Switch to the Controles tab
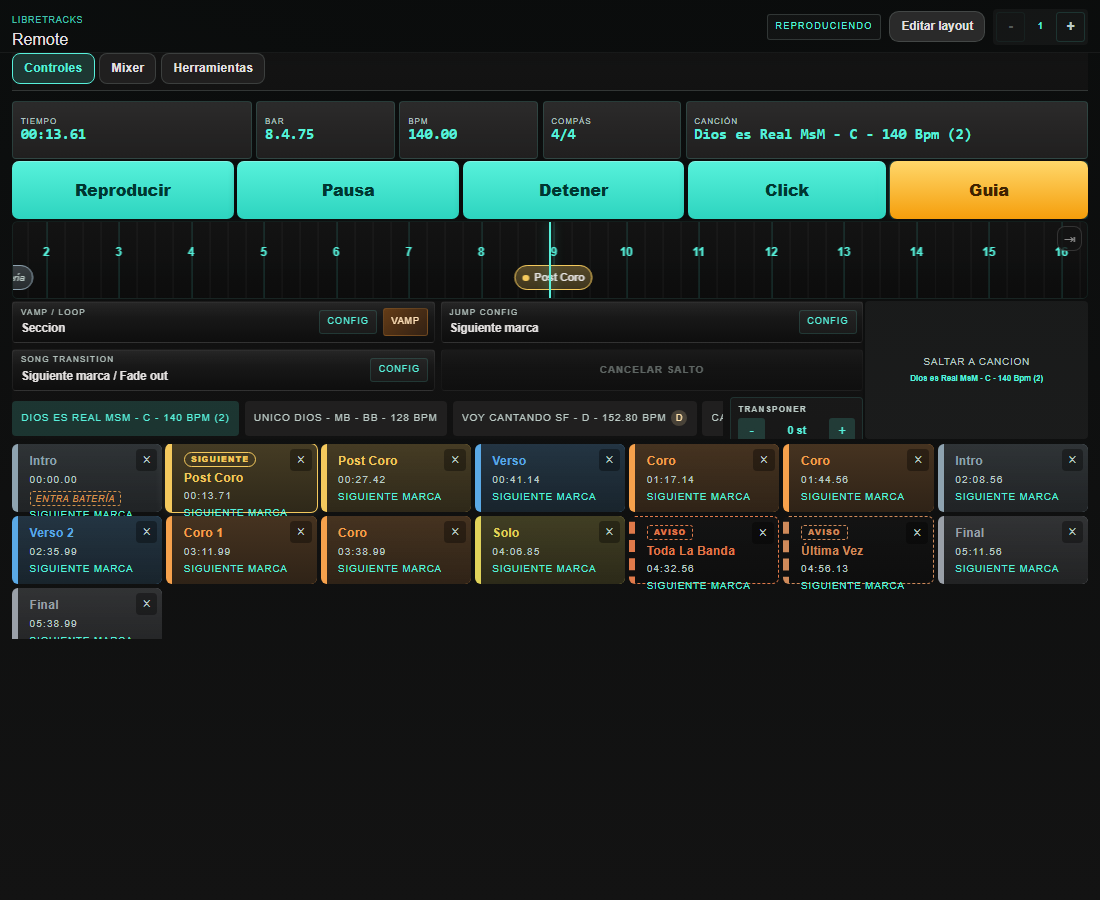The width and height of the screenshot is (1100, 900). click(53, 68)
